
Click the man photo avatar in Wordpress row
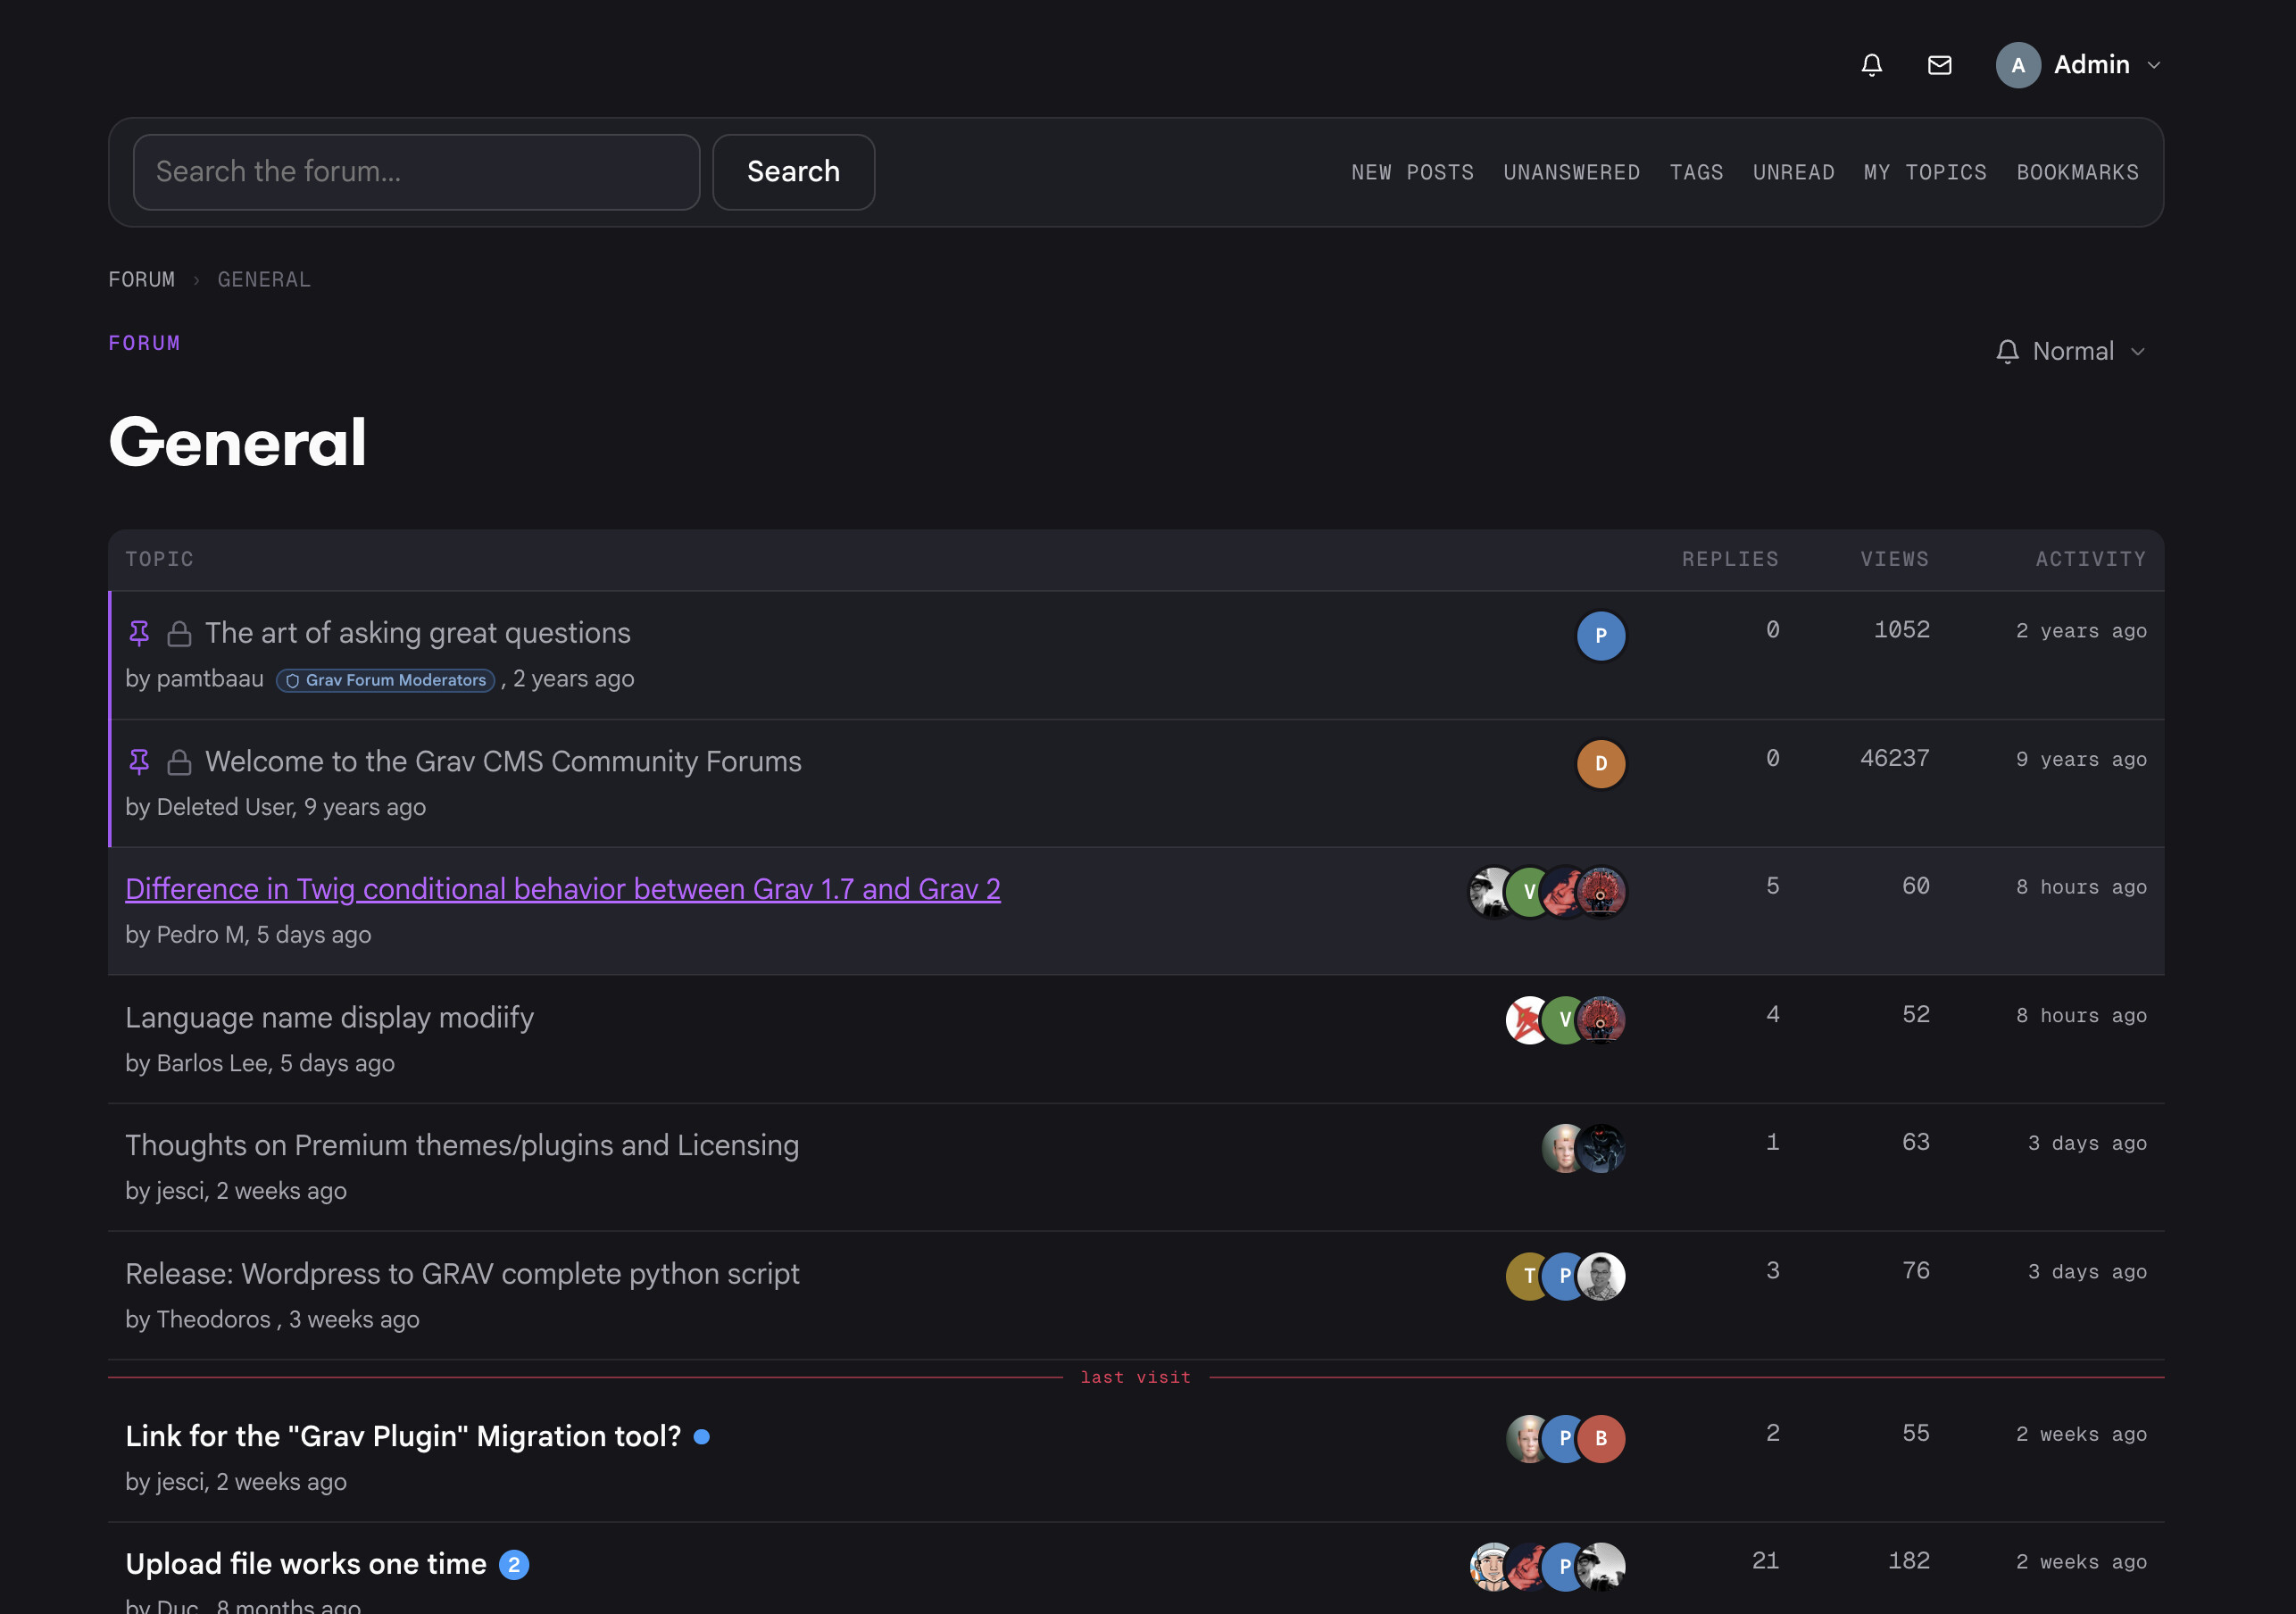[x=1601, y=1276]
